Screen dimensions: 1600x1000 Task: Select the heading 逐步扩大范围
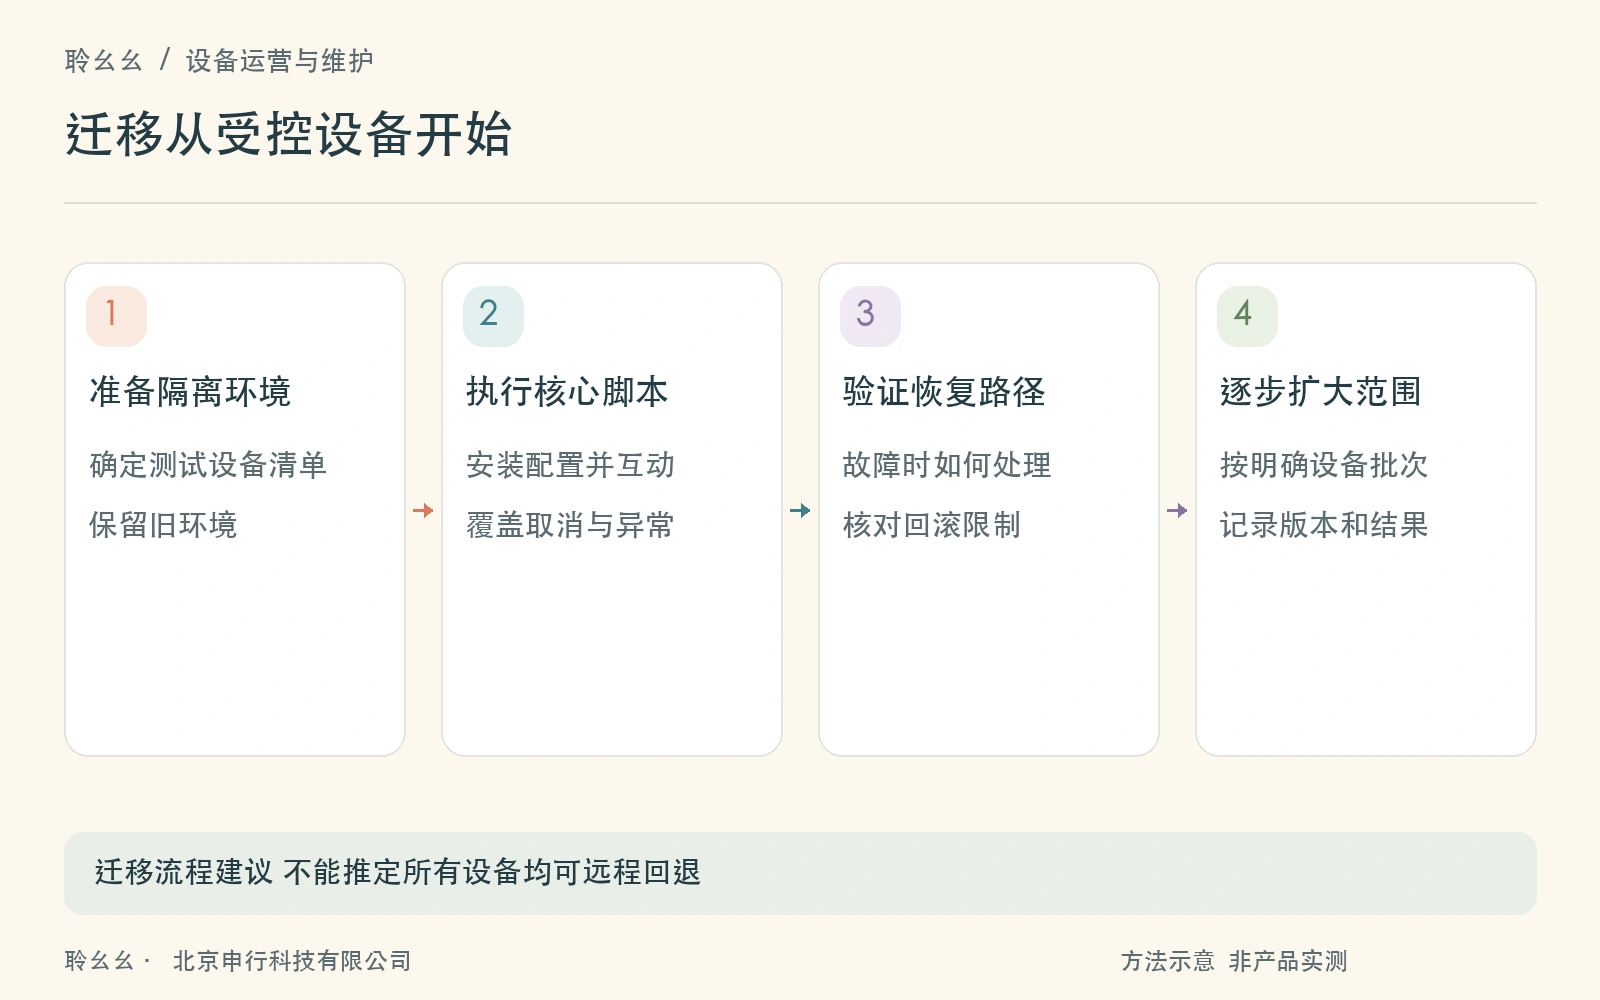(x=1321, y=392)
